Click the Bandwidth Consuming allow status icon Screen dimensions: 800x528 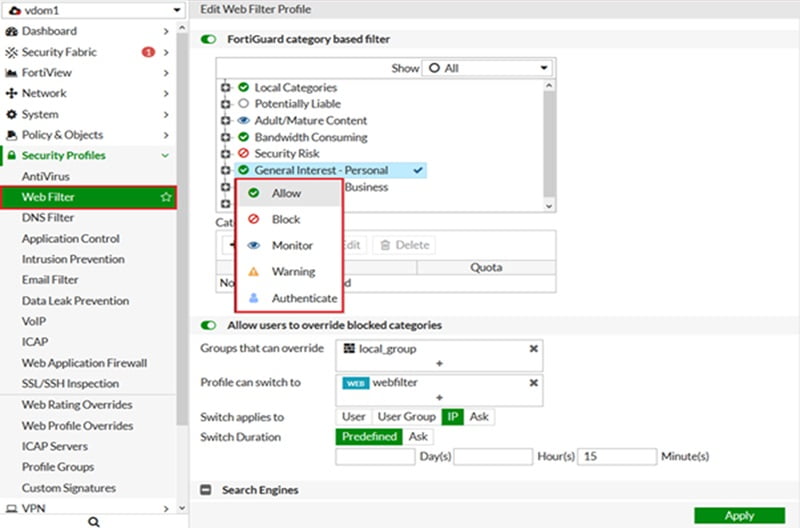(243, 137)
